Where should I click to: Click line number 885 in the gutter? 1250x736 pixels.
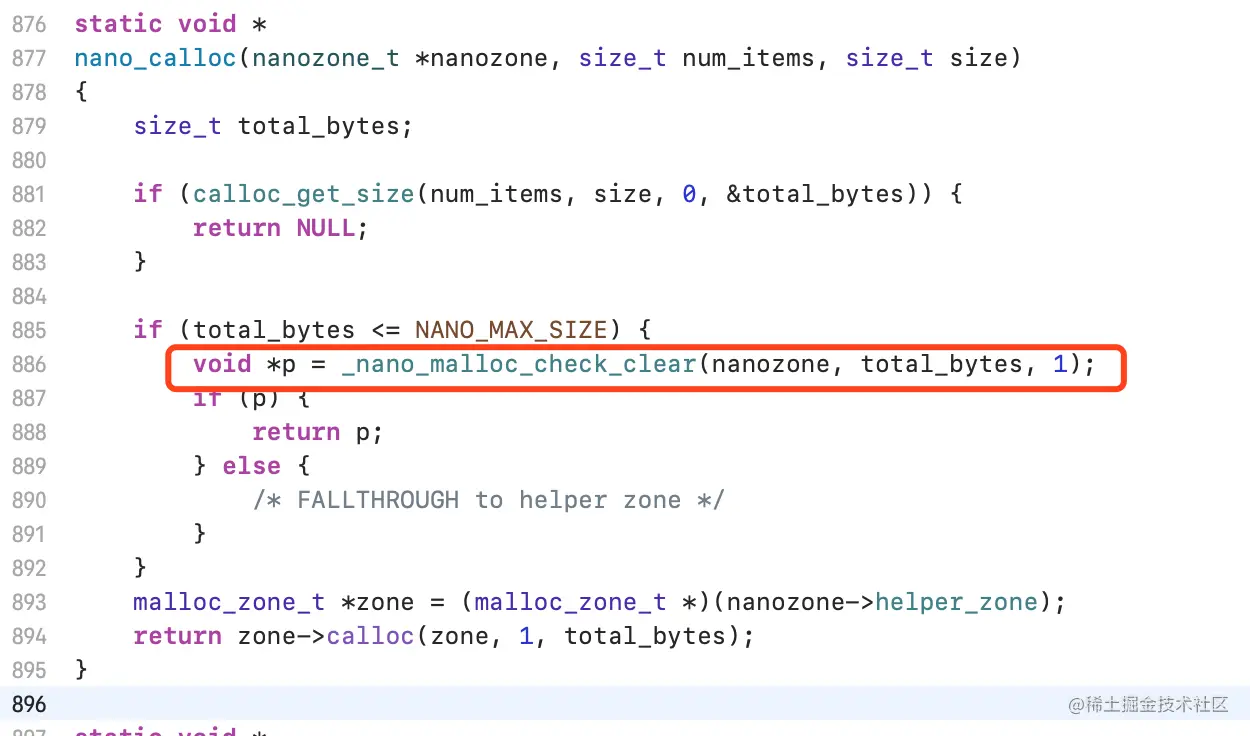coord(29,330)
